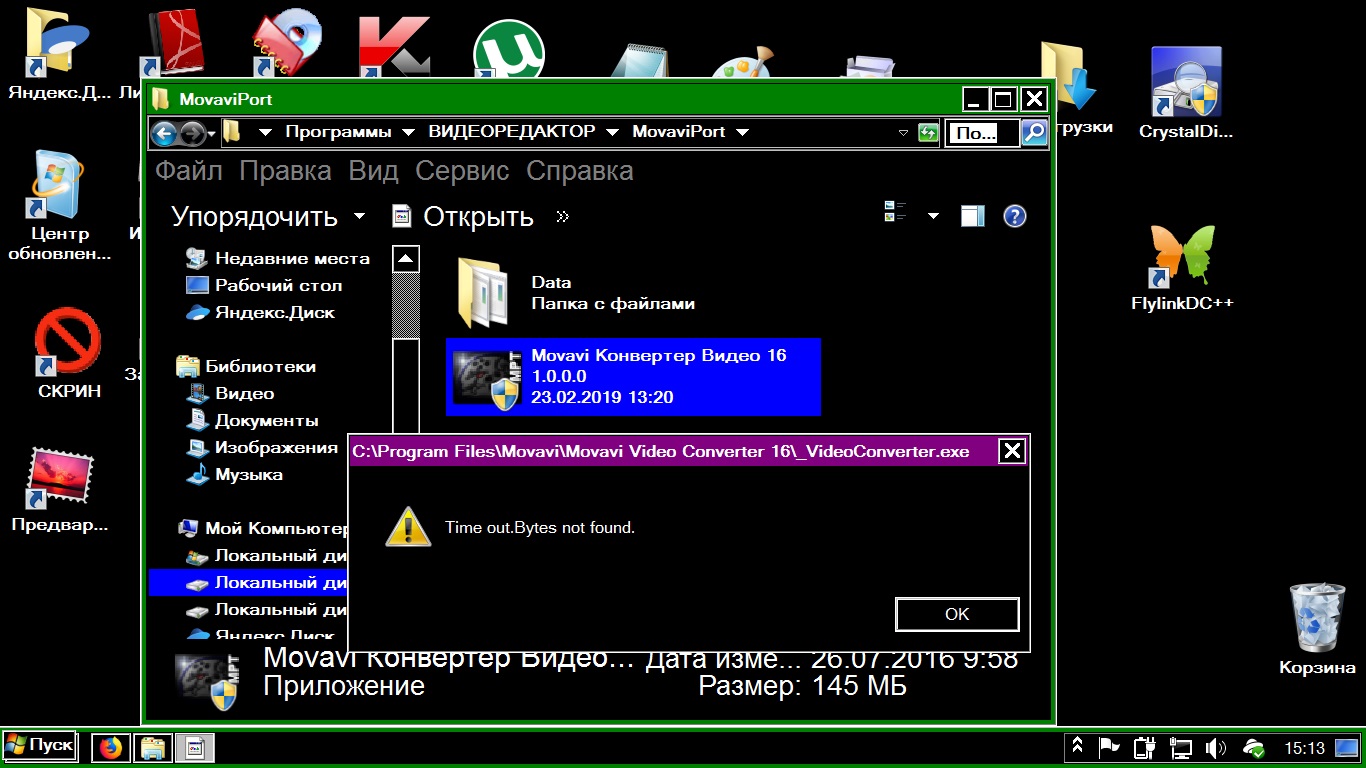1366x768 pixels.
Task: Open the Центр обновления desktop shortcut
Action: click(60, 205)
